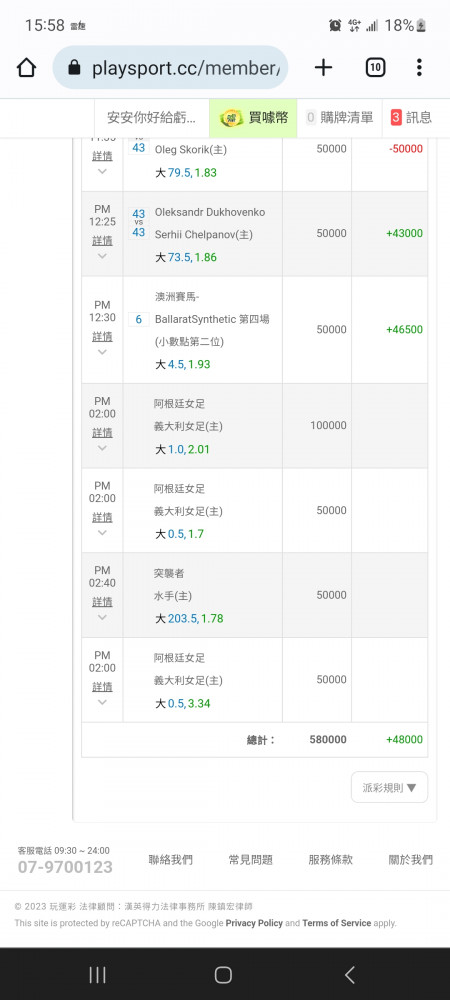Tap the browser home icon

[26, 68]
